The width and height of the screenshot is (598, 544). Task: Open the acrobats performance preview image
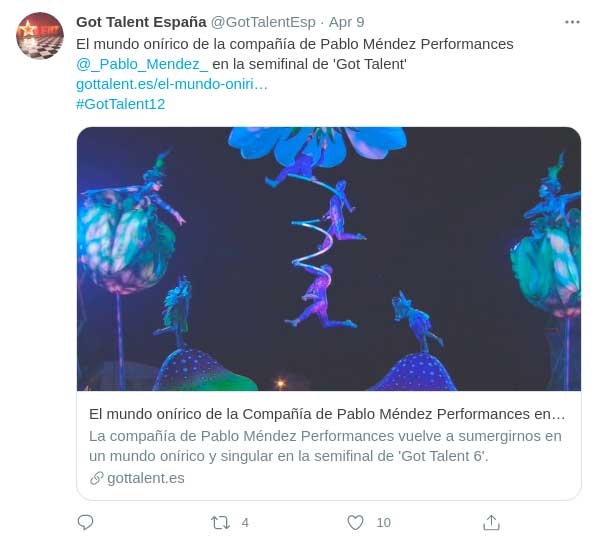tap(329, 259)
